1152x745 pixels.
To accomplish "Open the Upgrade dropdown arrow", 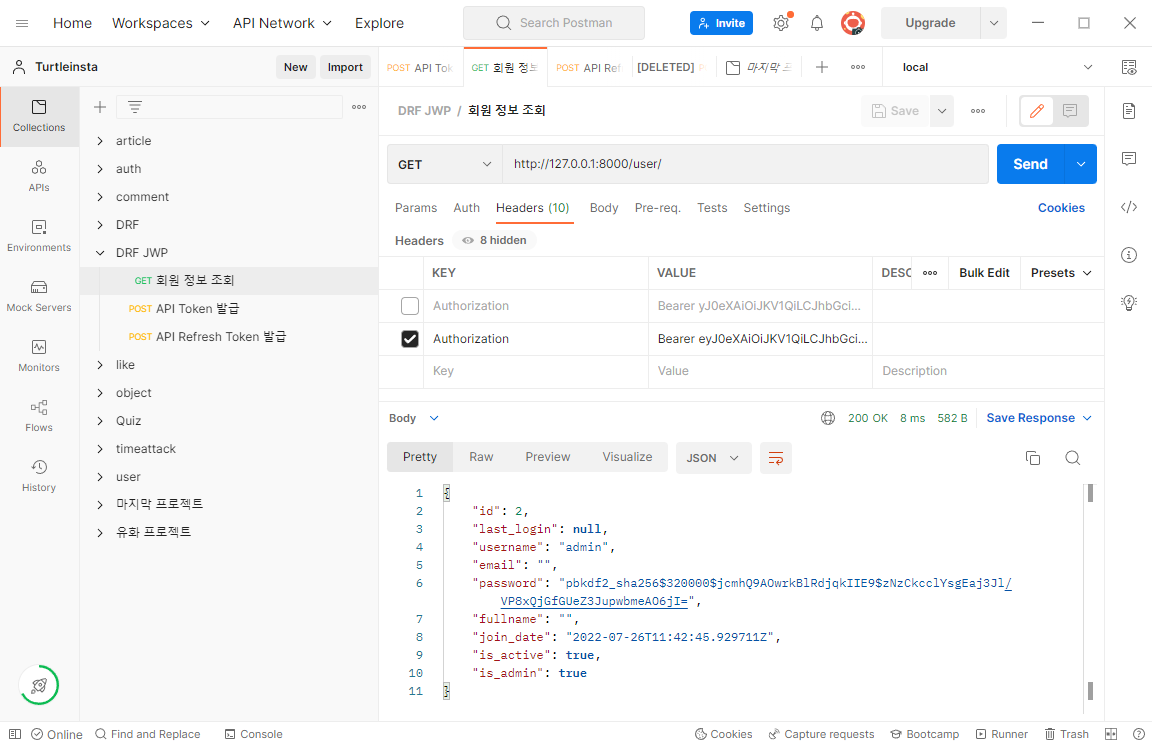I will point(993,24).
